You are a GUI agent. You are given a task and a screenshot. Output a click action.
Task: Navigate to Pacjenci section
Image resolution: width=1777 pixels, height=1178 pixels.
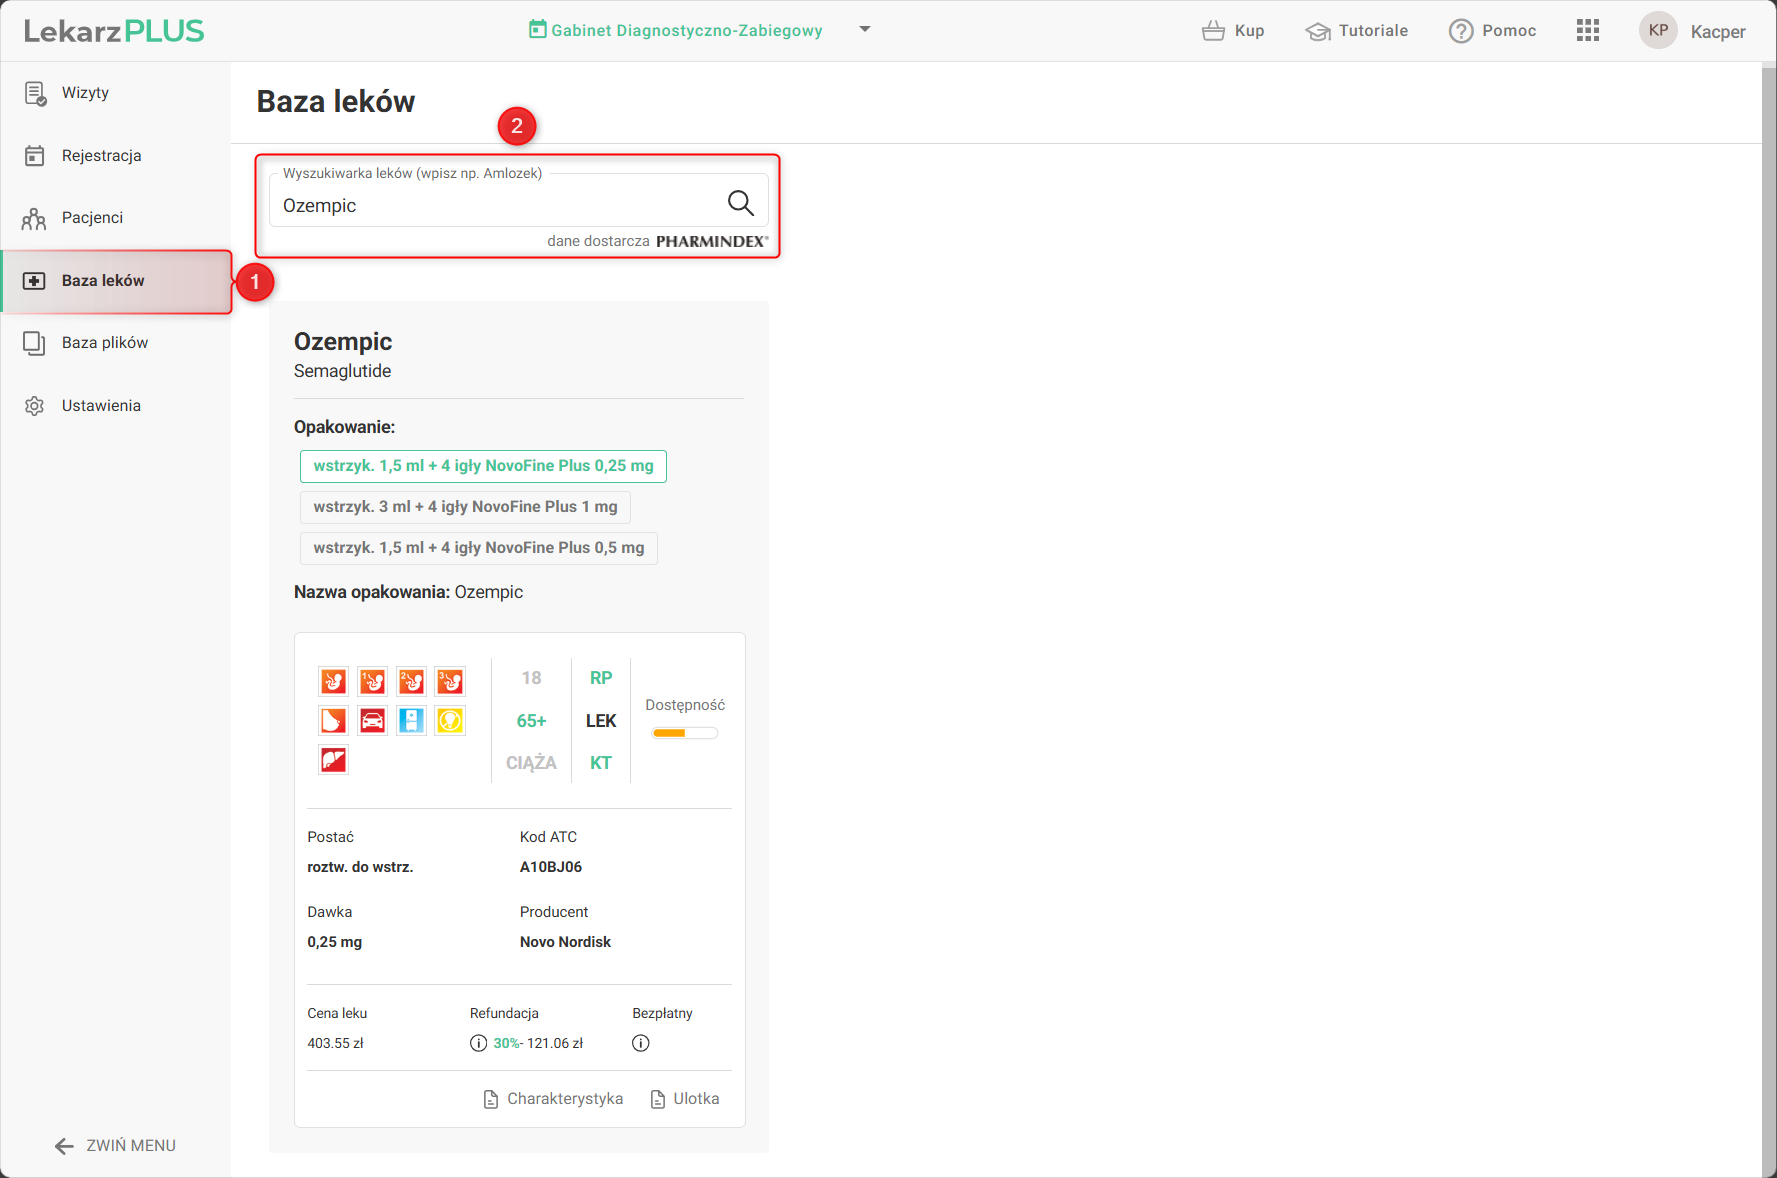(116, 218)
